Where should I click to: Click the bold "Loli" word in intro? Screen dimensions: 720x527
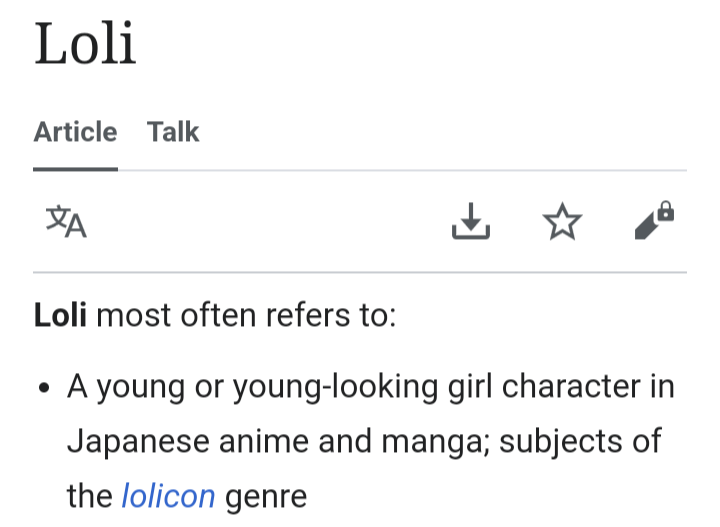coord(60,317)
